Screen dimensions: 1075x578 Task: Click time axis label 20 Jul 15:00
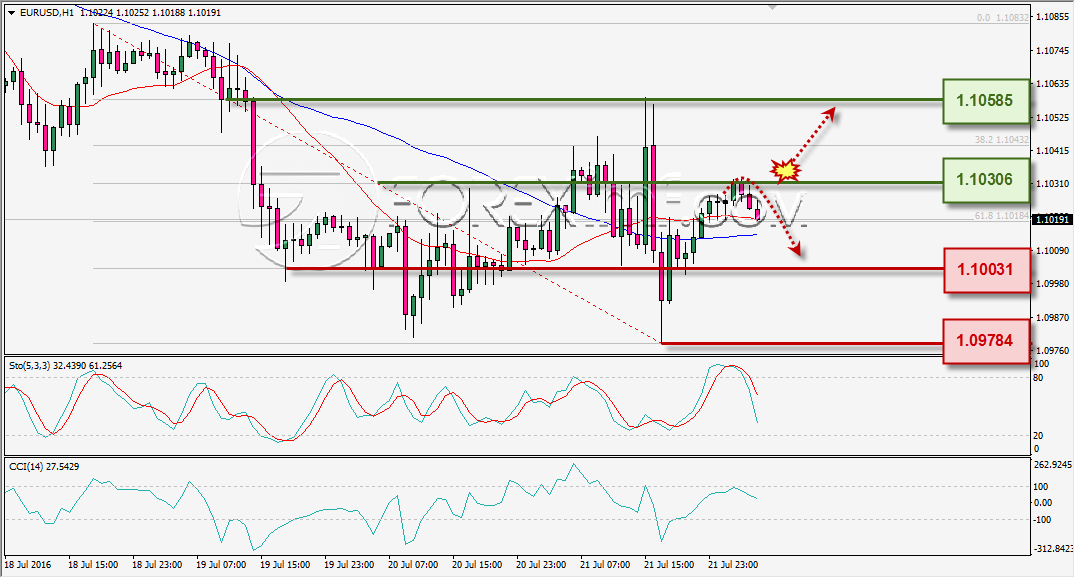point(477,565)
